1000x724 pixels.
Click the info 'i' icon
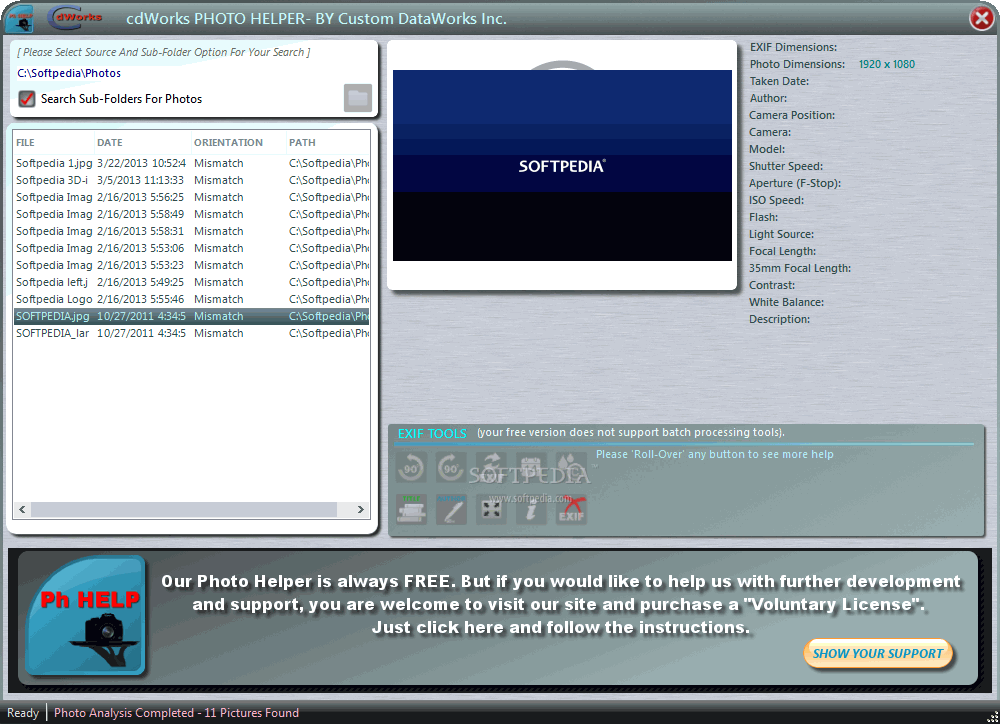point(531,509)
